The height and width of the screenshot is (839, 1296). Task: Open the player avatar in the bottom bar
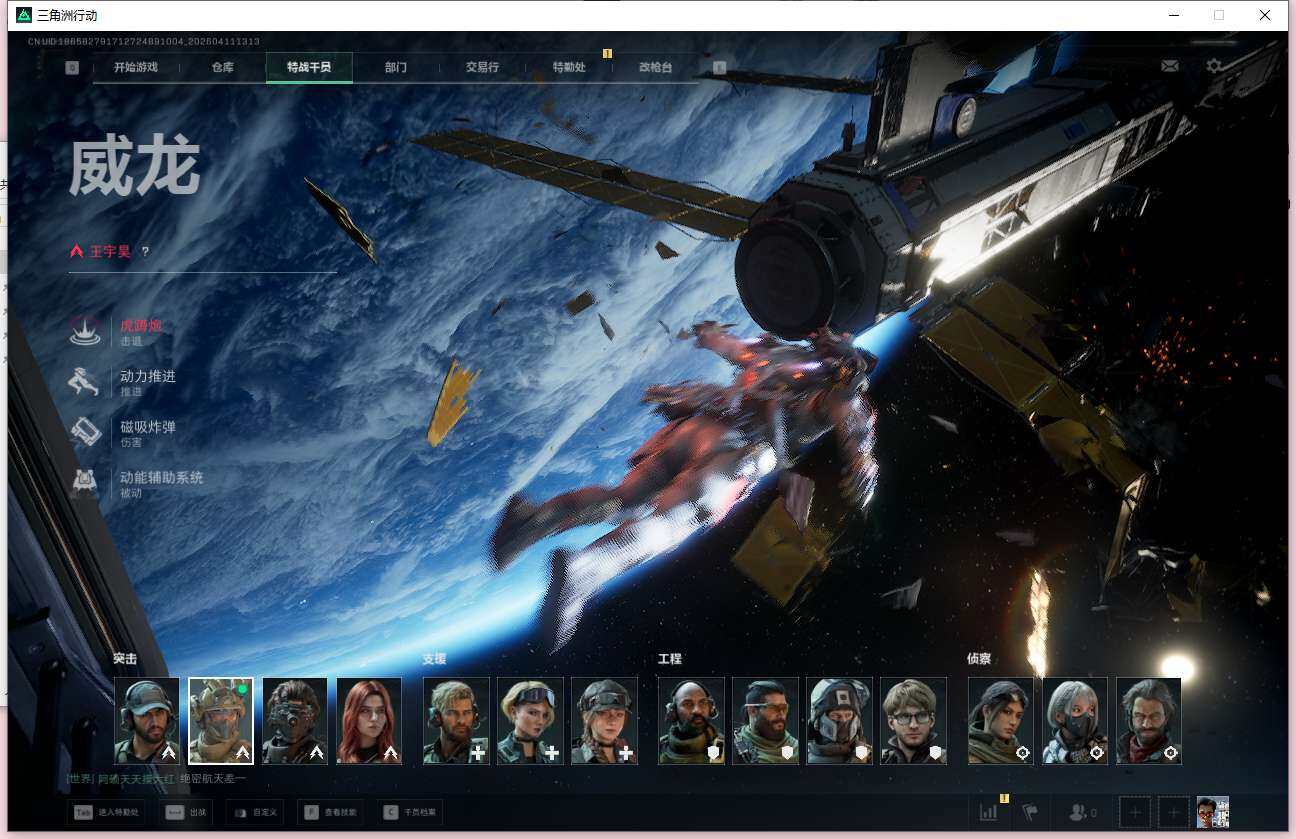[x=1212, y=812]
